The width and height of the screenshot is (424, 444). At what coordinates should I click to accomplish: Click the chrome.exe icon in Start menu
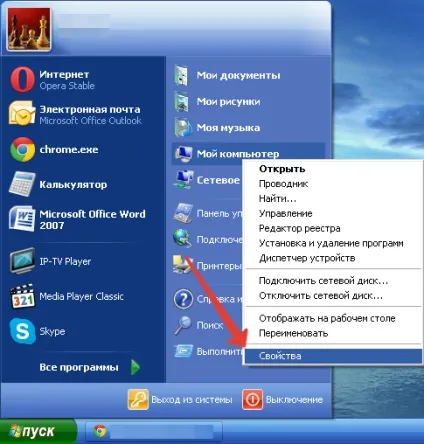[x=22, y=149]
